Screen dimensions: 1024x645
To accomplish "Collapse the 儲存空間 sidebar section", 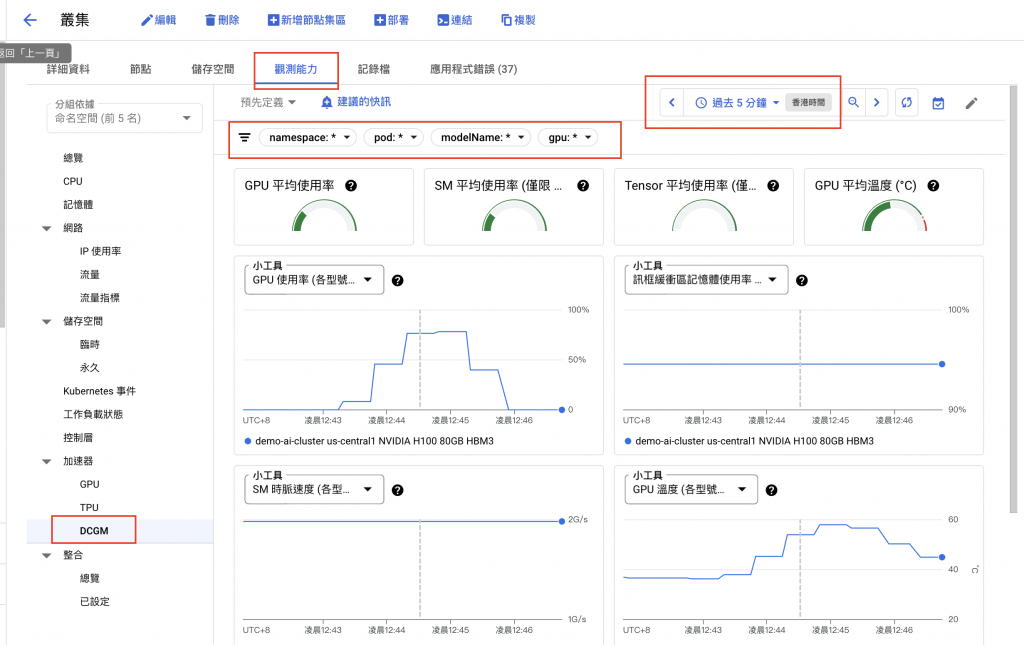I will pyautogui.click(x=46, y=321).
